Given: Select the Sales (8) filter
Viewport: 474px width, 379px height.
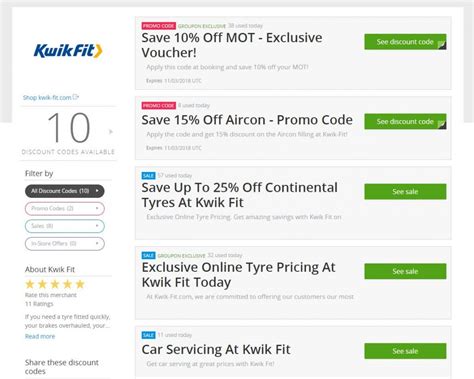Looking at the screenshot, I should 65,226.
